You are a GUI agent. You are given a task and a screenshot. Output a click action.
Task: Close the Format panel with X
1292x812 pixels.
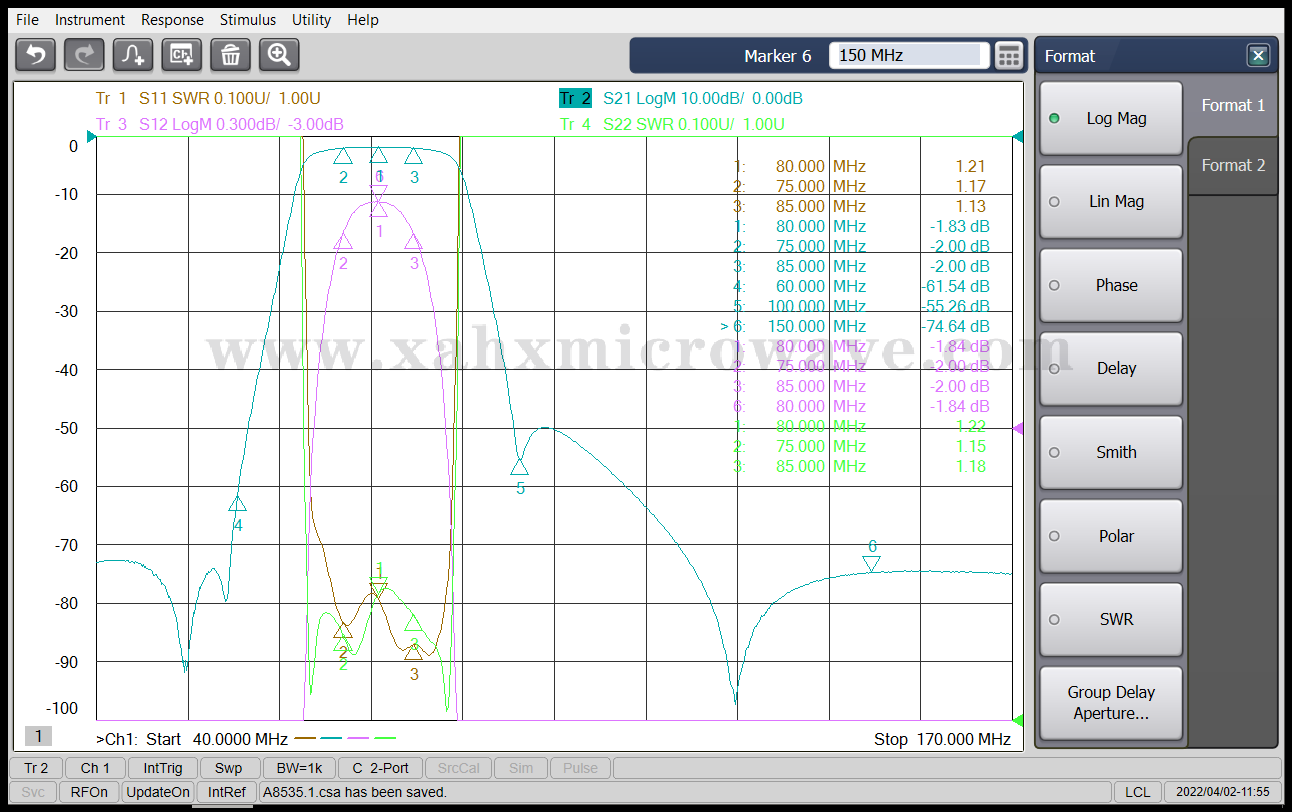pos(1258,55)
